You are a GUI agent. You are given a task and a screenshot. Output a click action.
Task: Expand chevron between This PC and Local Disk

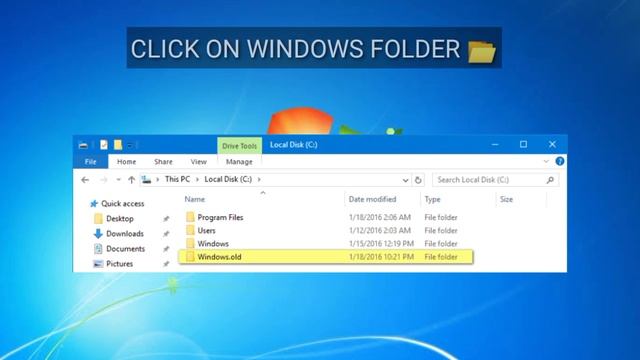[197, 179]
